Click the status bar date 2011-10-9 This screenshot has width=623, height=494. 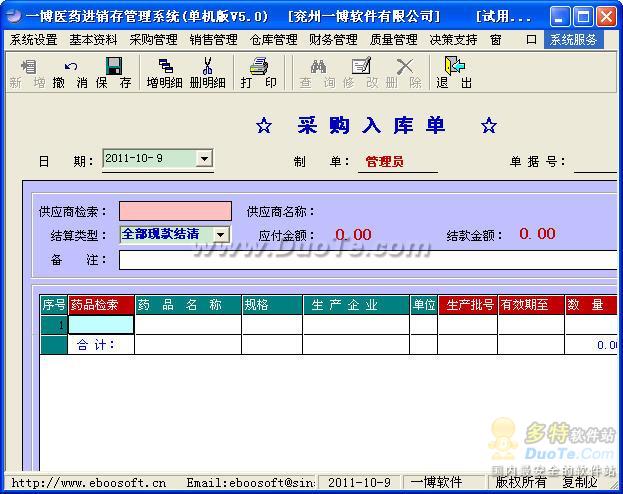coord(359,483)
